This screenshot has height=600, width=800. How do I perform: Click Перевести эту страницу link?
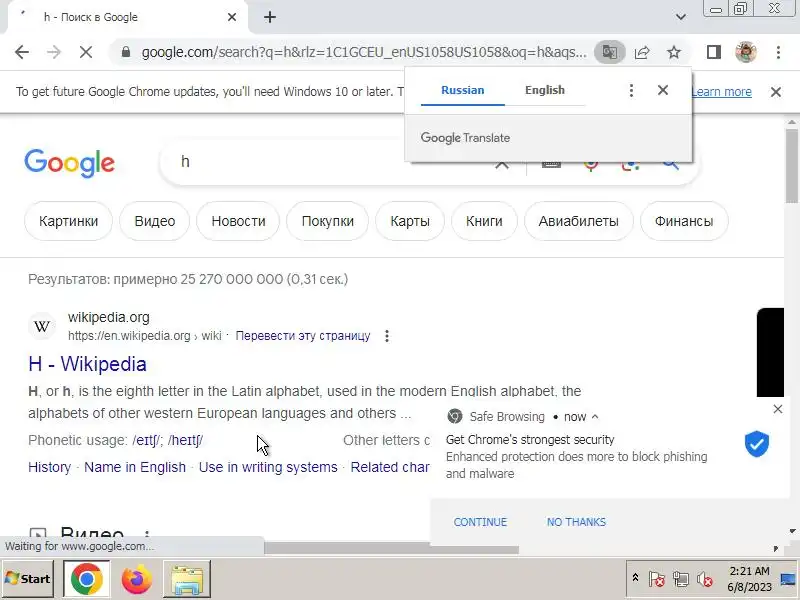click(303, 336)
